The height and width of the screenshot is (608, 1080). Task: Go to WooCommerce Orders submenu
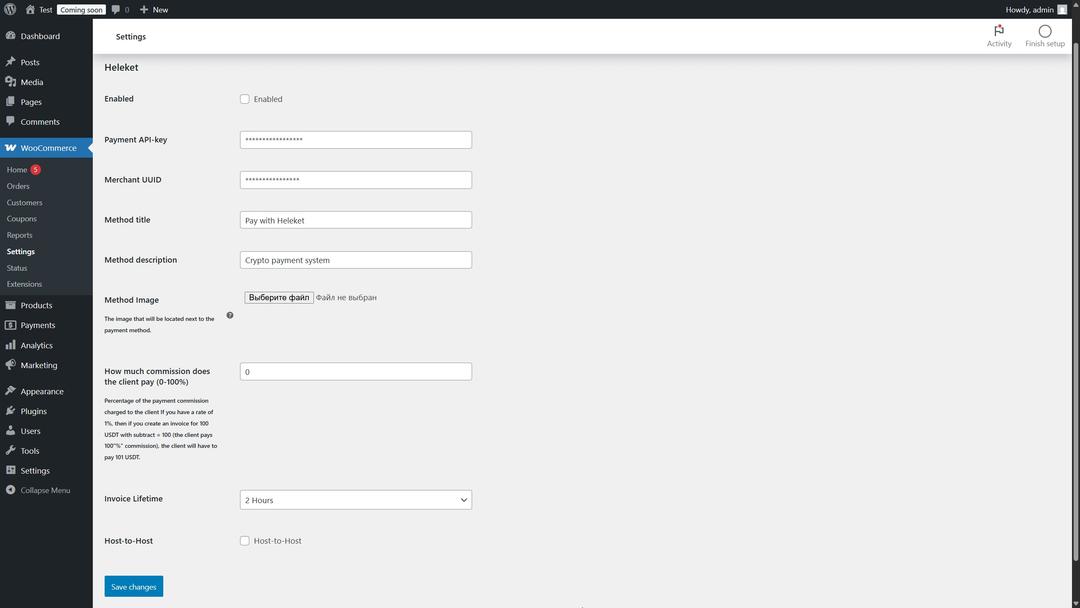coord(18,186)
